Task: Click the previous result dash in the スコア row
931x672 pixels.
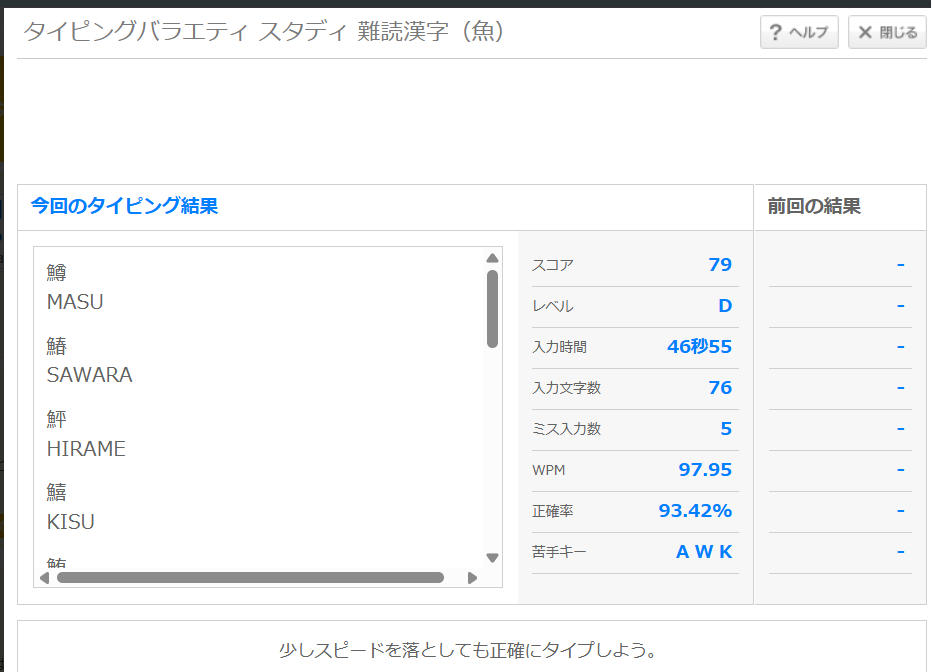Action: pos(901,265)
